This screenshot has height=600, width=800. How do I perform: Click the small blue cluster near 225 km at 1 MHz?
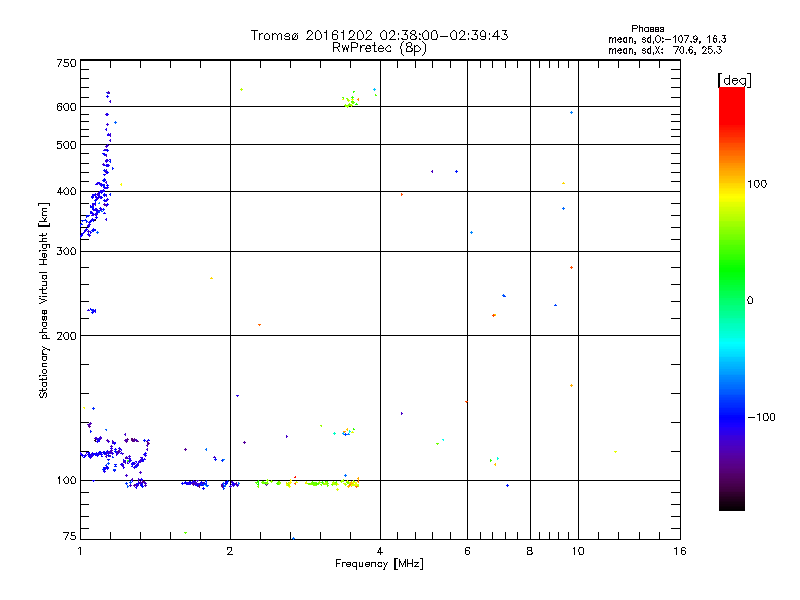pos(92,310)
